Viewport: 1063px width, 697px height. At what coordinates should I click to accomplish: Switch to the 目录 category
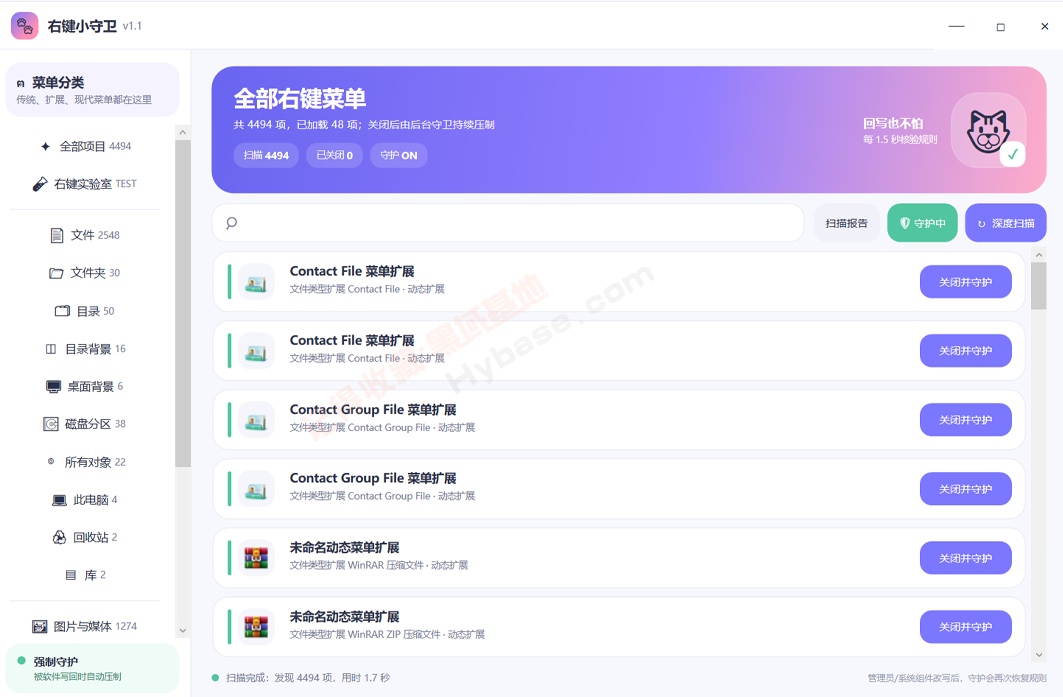85,311
